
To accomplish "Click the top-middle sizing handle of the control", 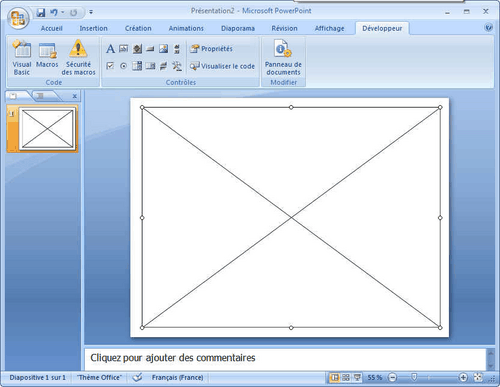I will [291, 107].
